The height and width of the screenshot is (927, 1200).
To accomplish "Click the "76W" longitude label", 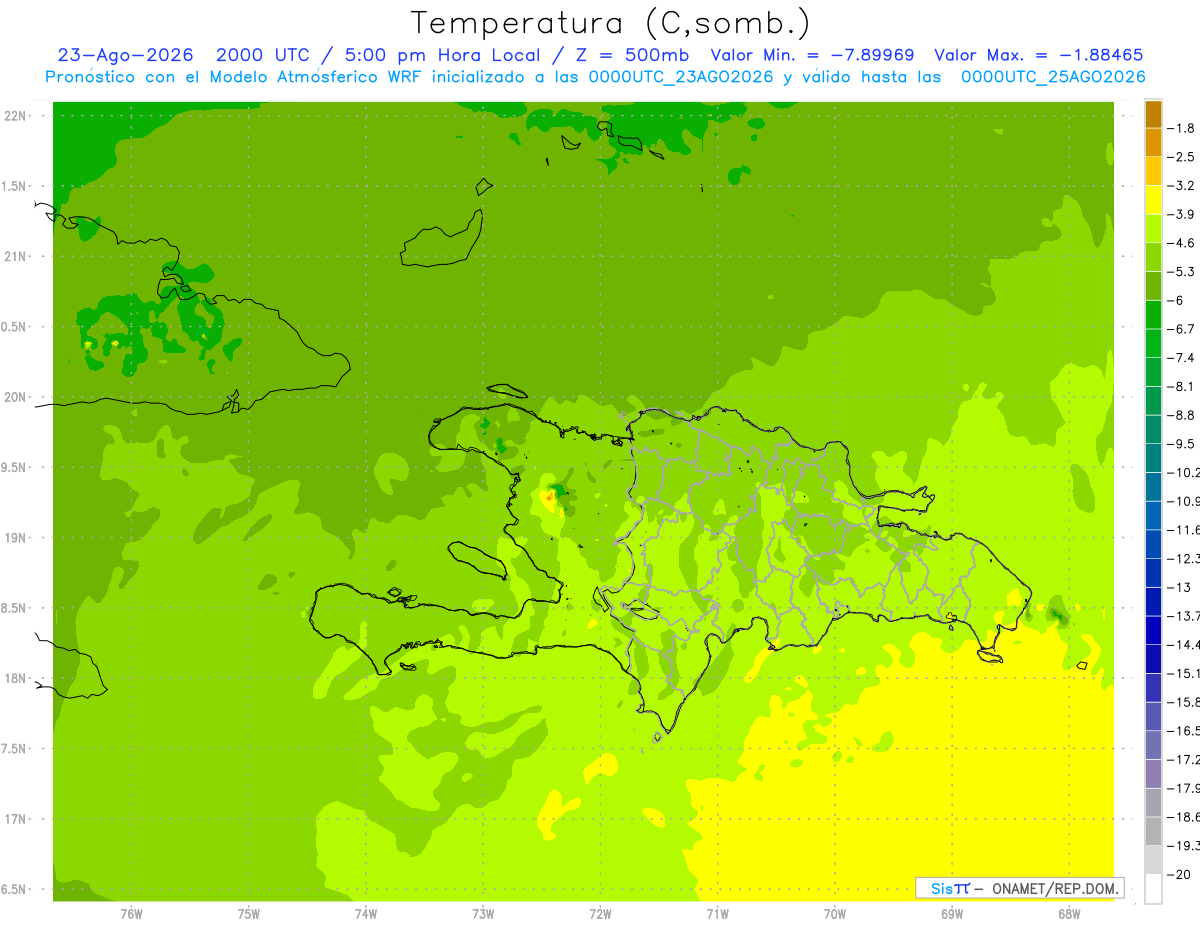I will (x=131, y=914).
